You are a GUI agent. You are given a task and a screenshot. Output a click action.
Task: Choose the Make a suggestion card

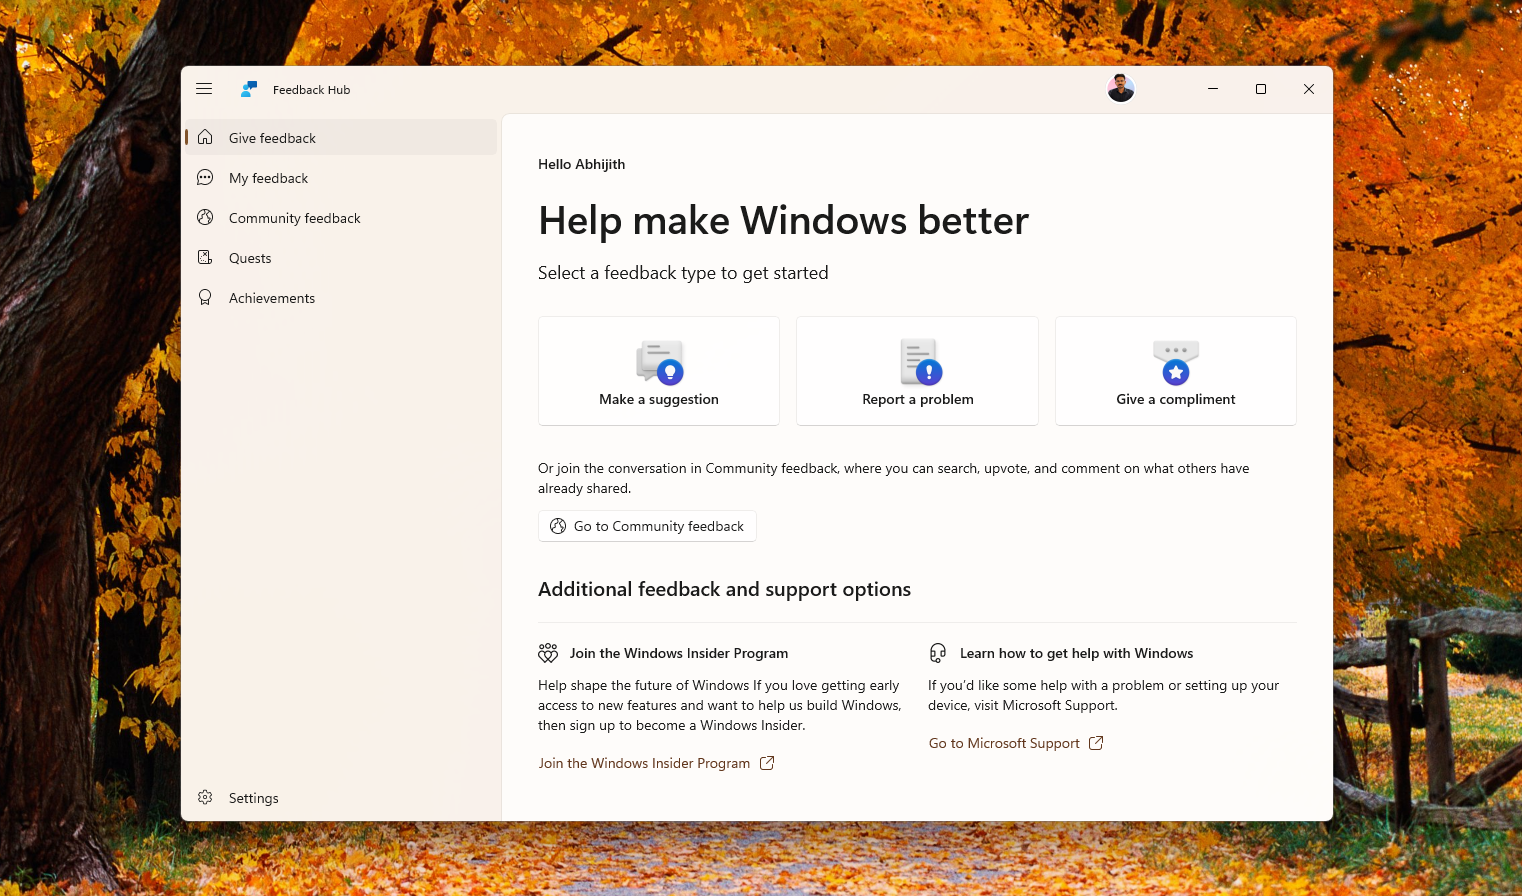point(659,371)
